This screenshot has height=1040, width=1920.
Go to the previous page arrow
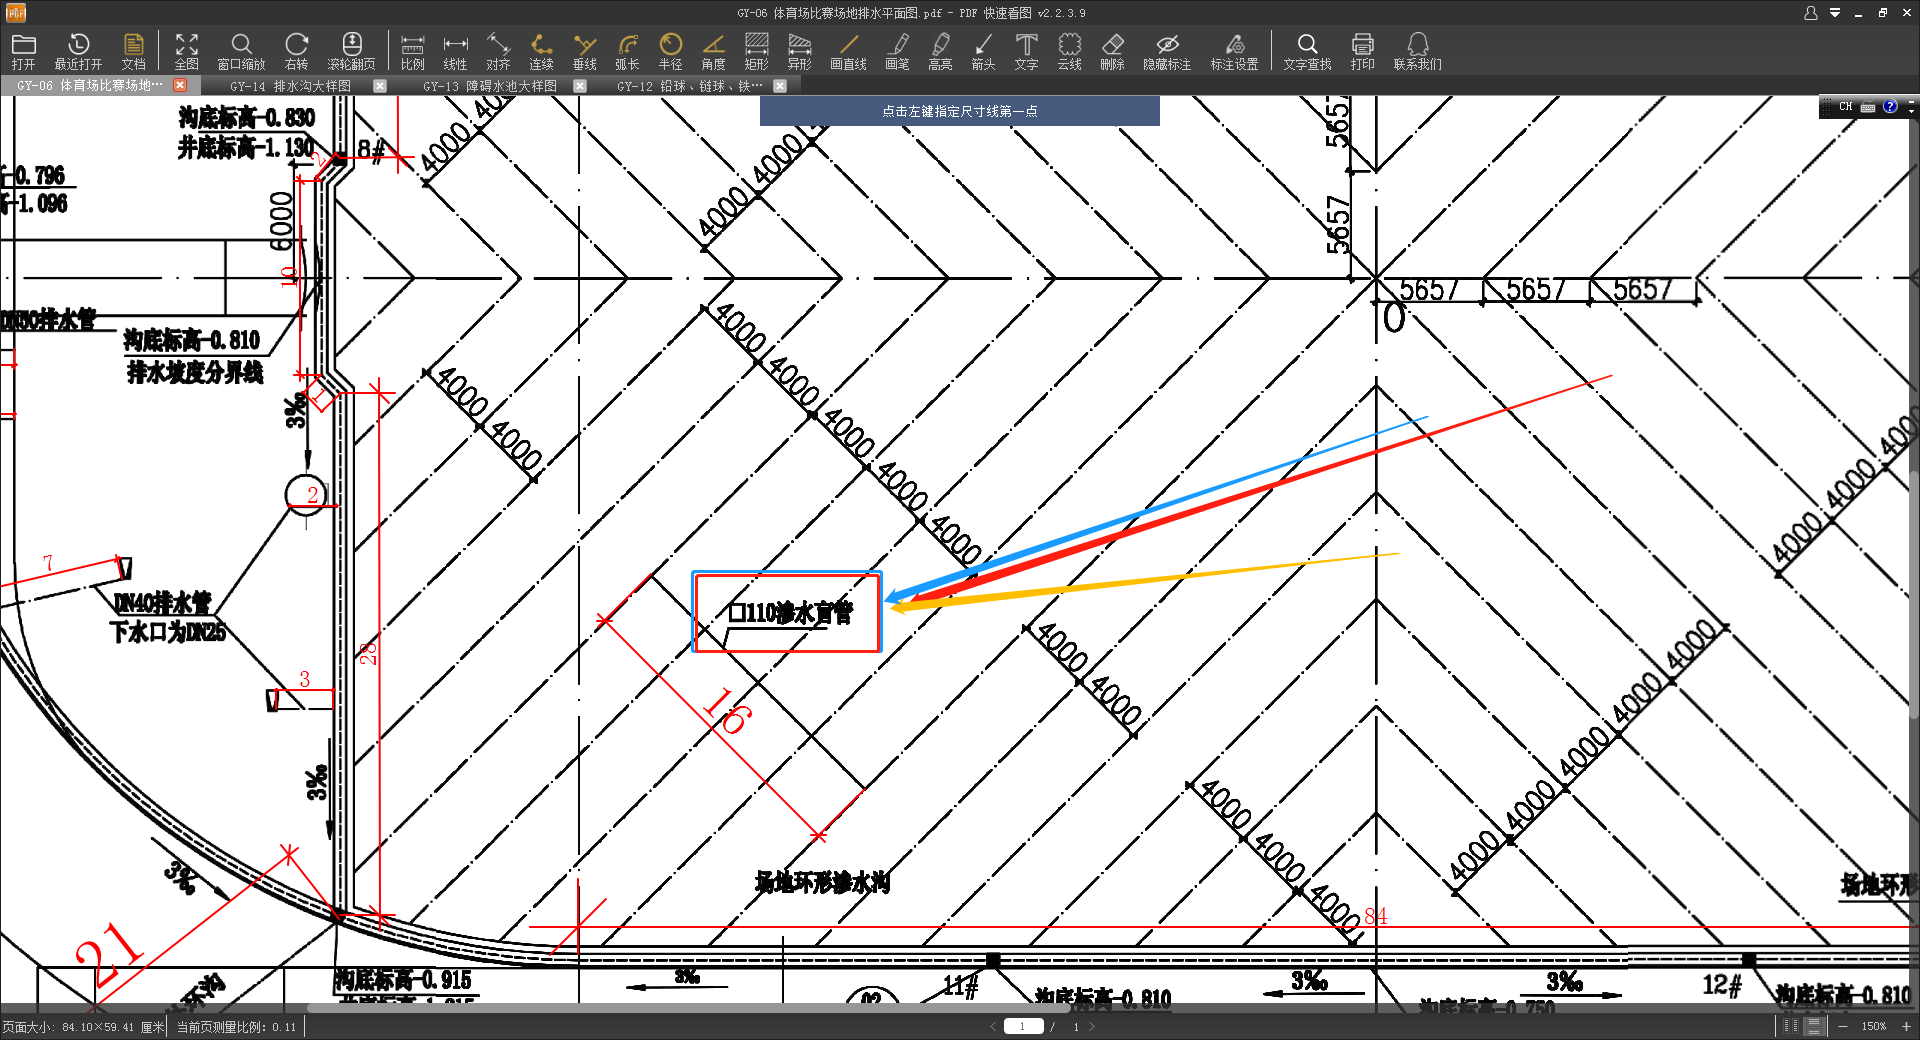pyautogui.click(x=993, y=1026)
